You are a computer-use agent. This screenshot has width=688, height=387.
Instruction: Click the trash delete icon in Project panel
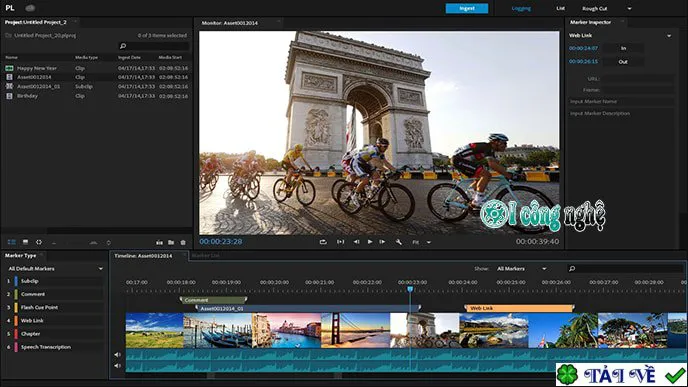click(183, 242)
